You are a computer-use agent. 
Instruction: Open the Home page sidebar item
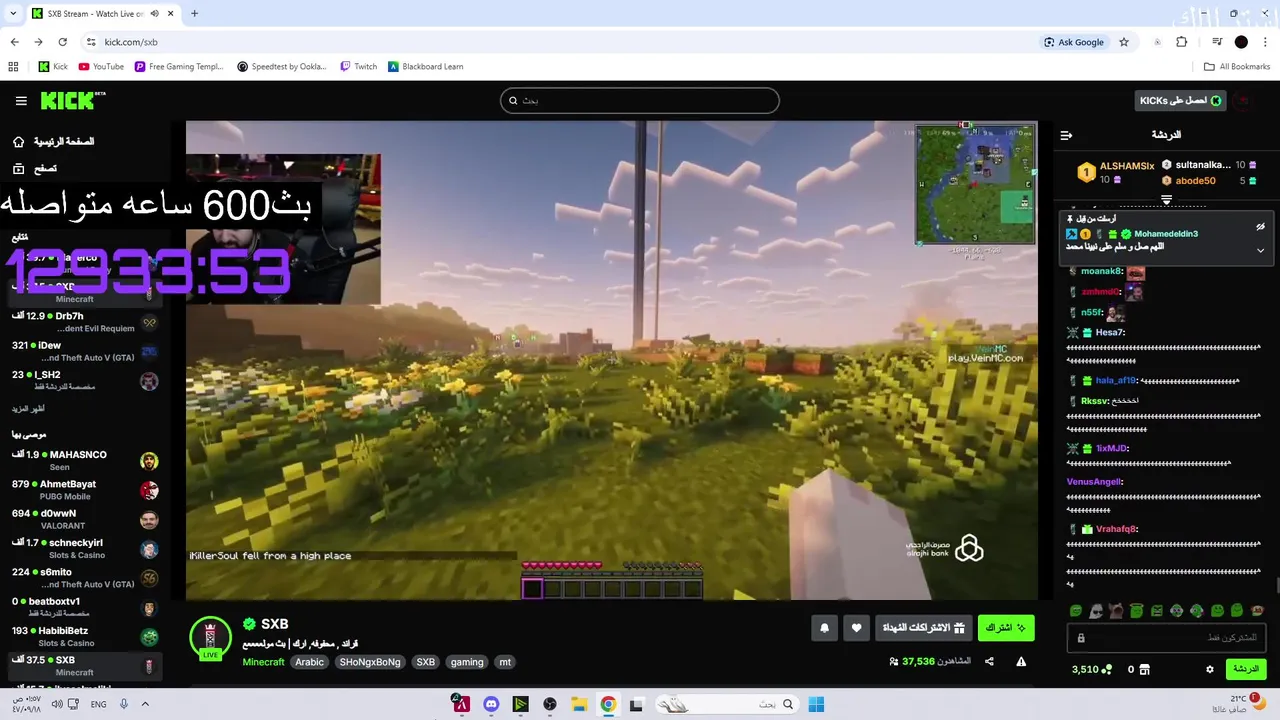tap(54, 142)
